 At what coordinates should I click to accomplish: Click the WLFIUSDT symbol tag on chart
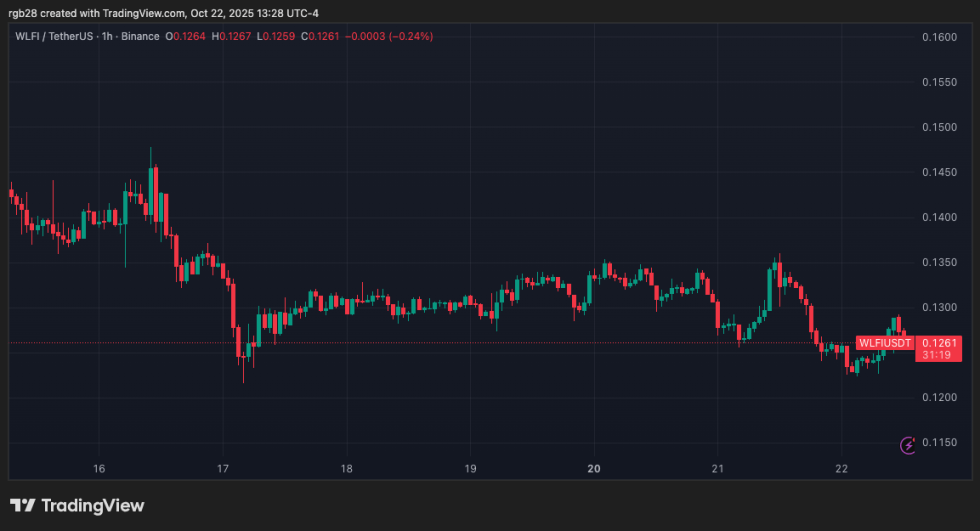point(885,343)
